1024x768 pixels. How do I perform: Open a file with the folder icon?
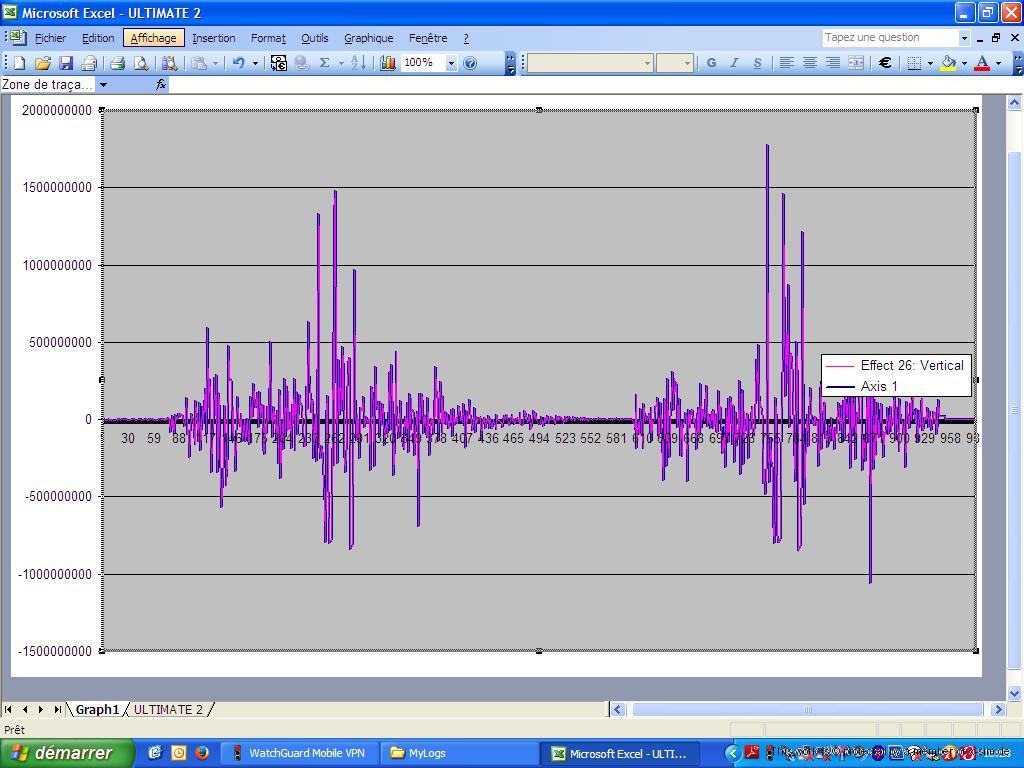tap(42, 63)
